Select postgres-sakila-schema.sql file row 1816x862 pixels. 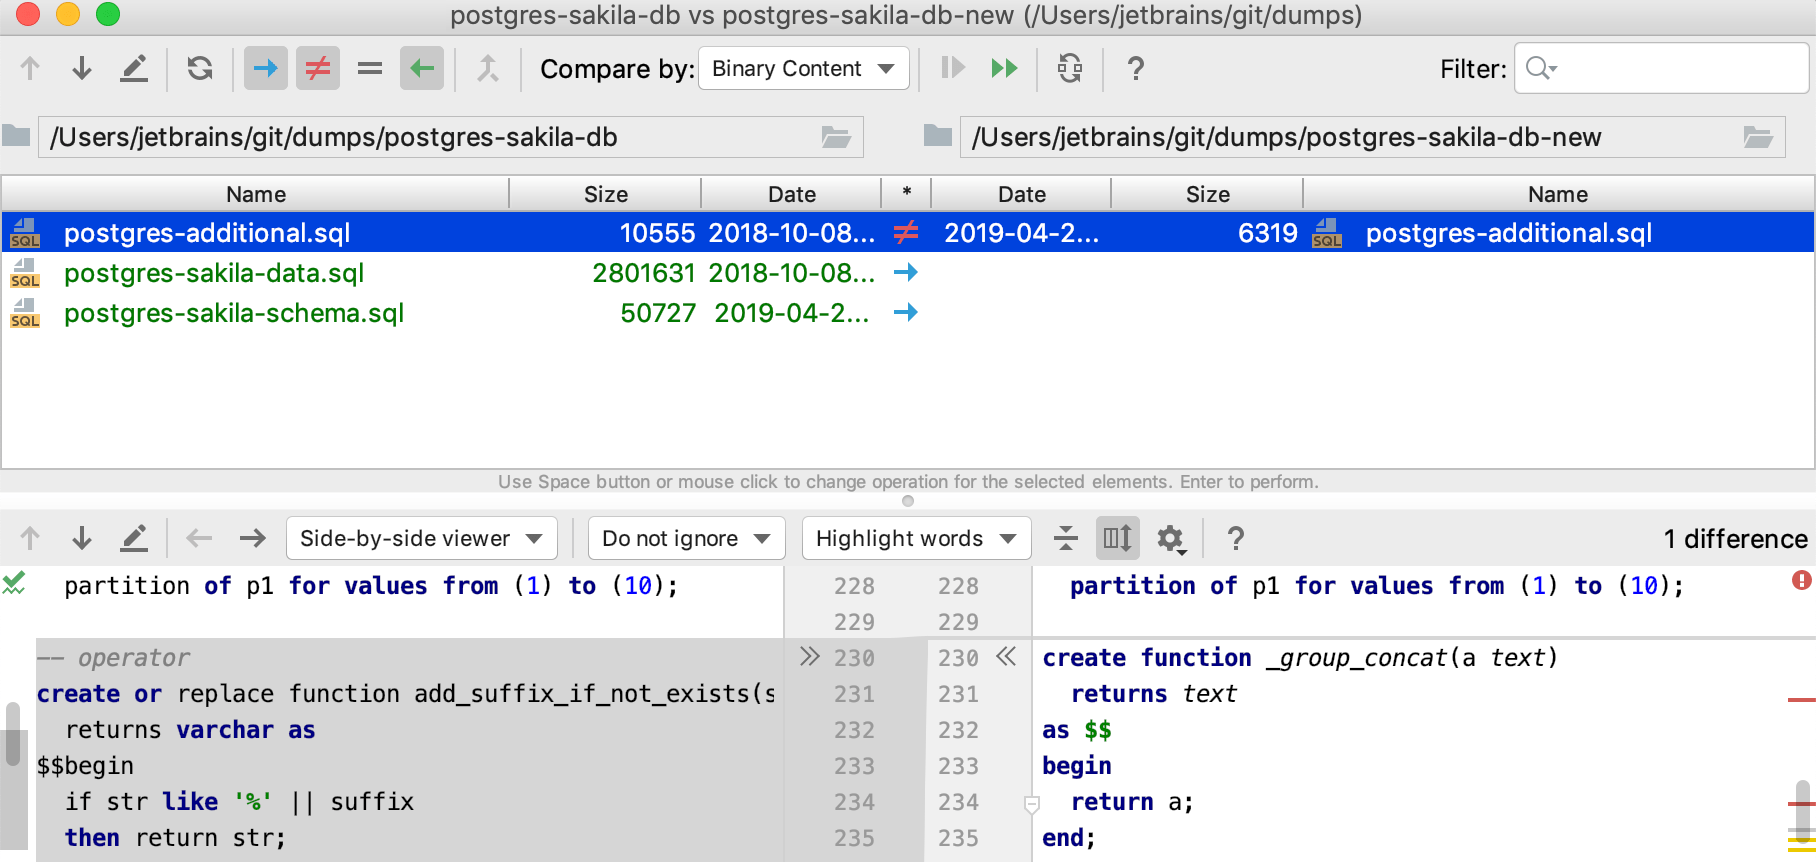[460, 313]
